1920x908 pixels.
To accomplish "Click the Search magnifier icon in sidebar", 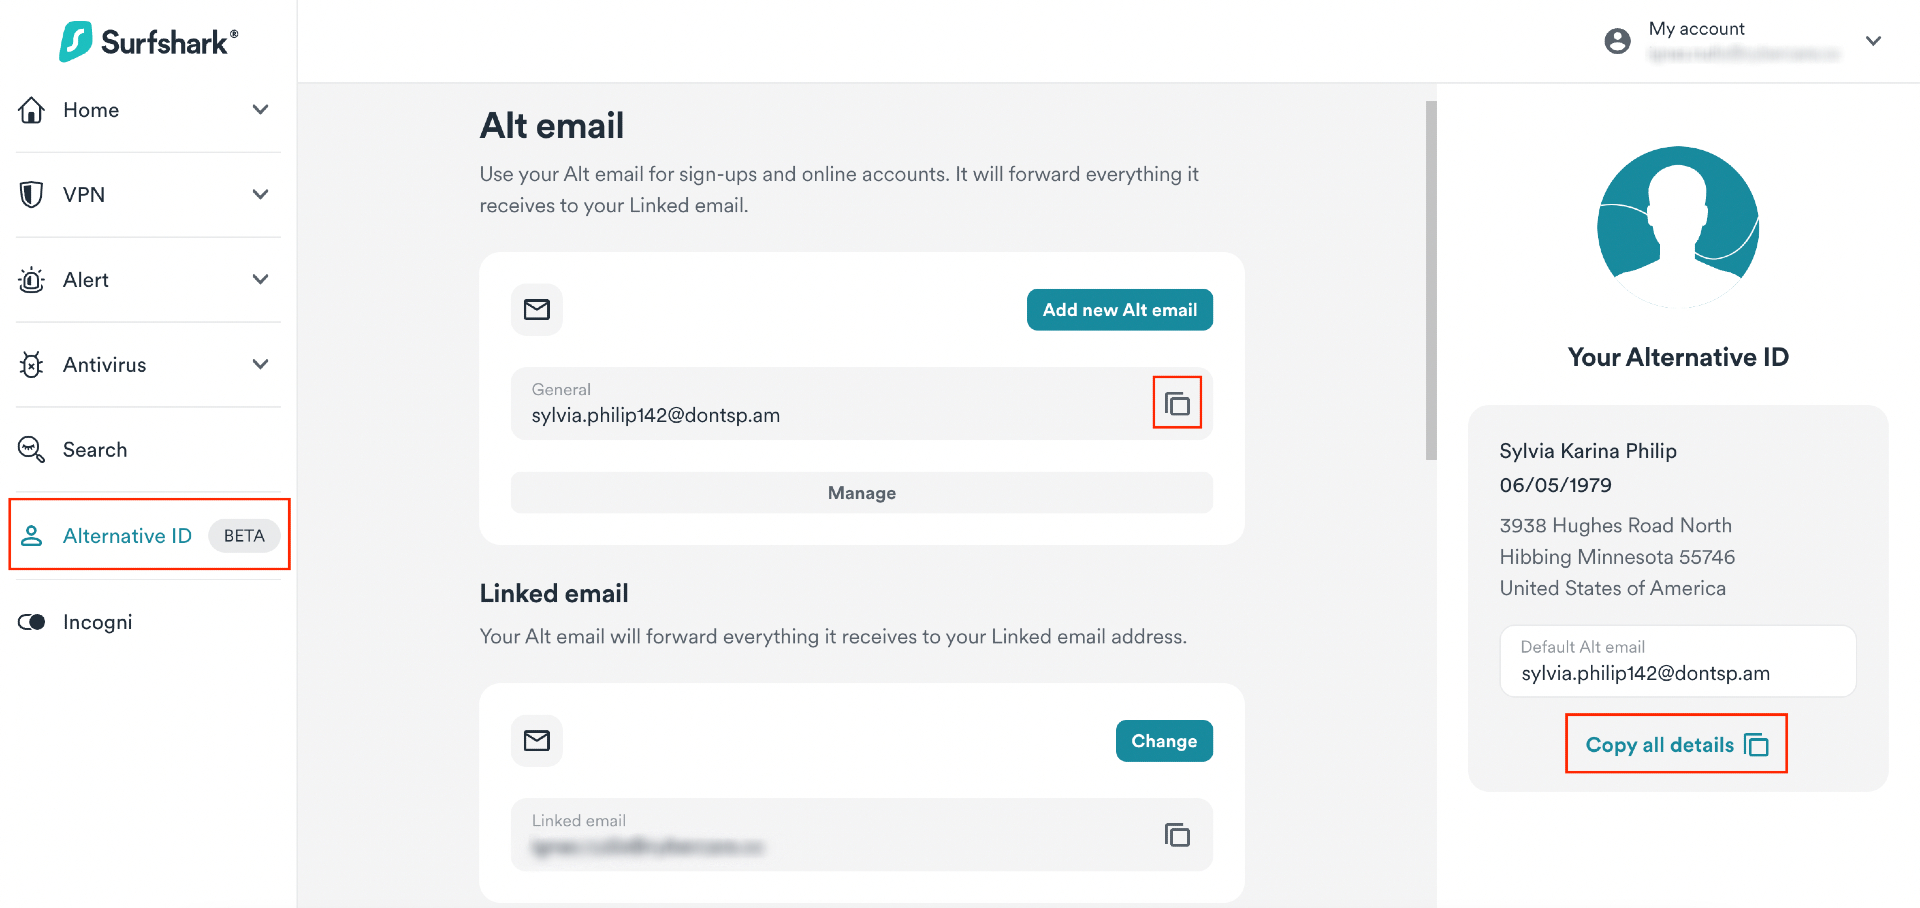I will (x=32, y=450).
